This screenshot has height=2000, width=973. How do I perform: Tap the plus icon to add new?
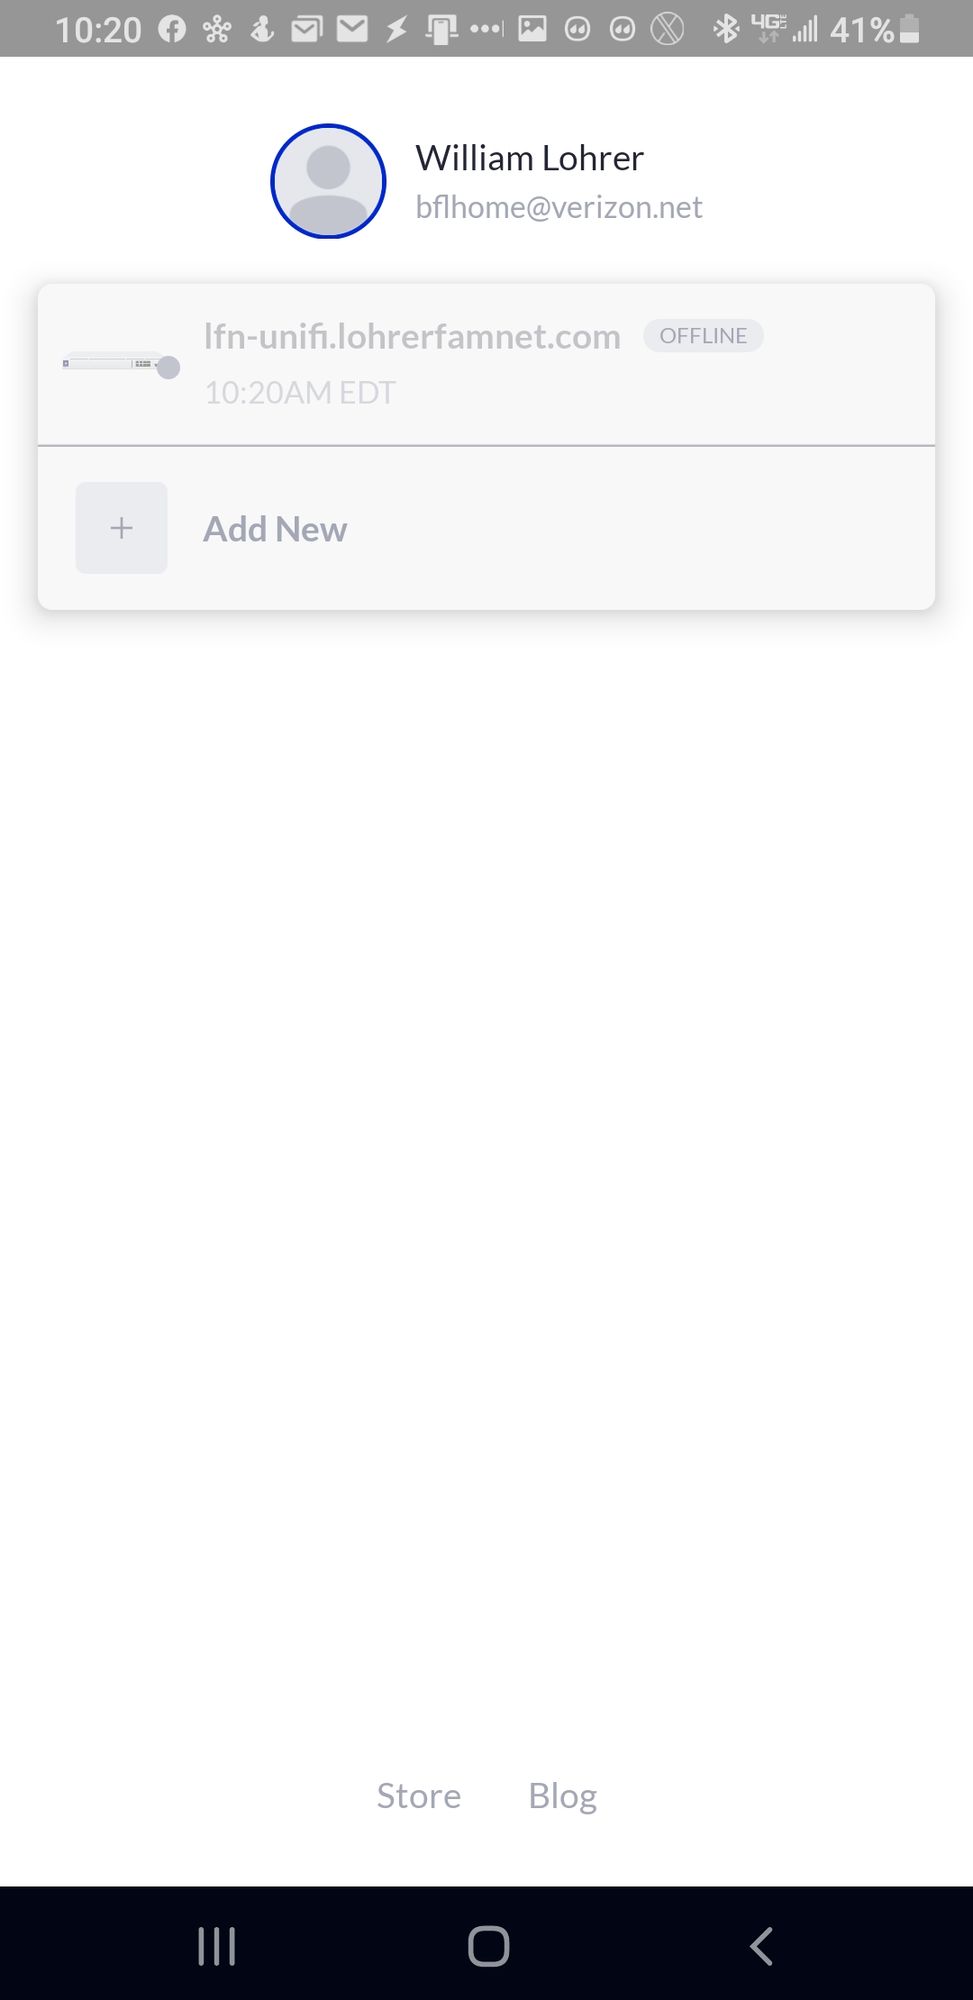pos(121,528)
